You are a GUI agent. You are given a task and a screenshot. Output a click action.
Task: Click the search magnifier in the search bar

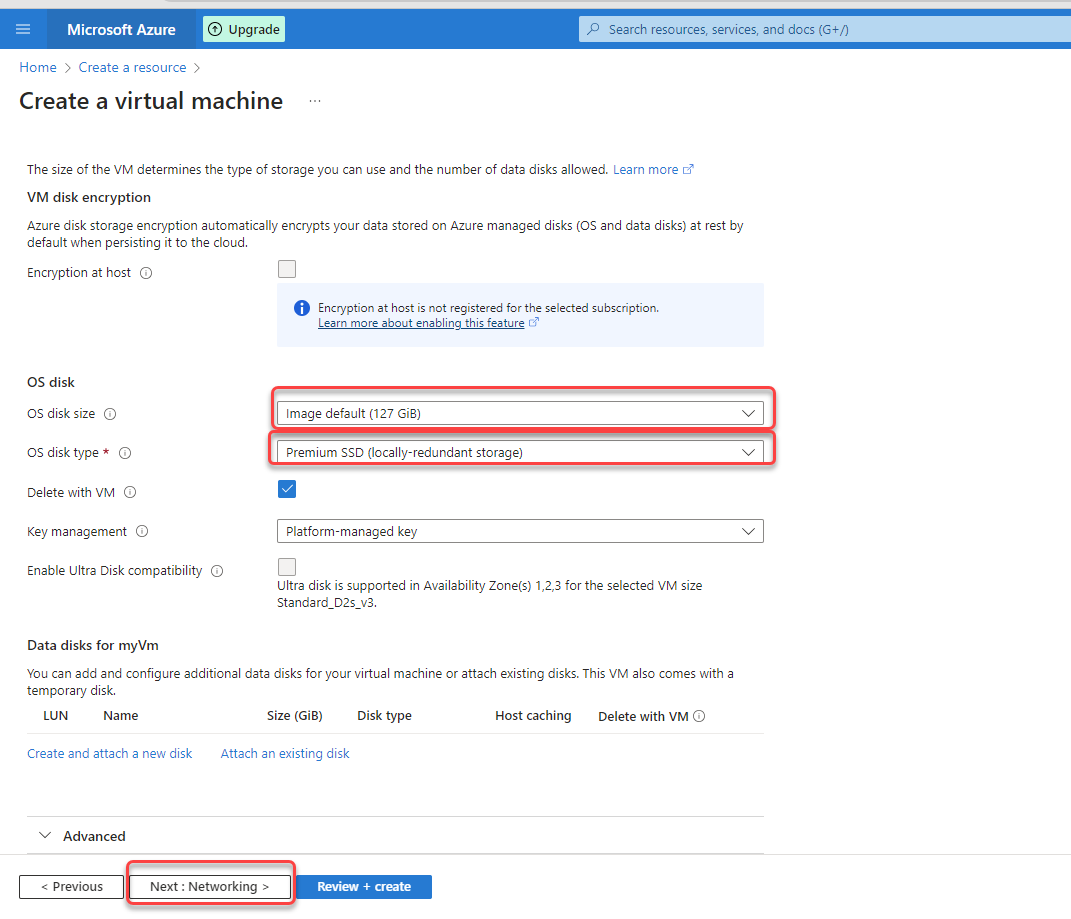(593, 28)
